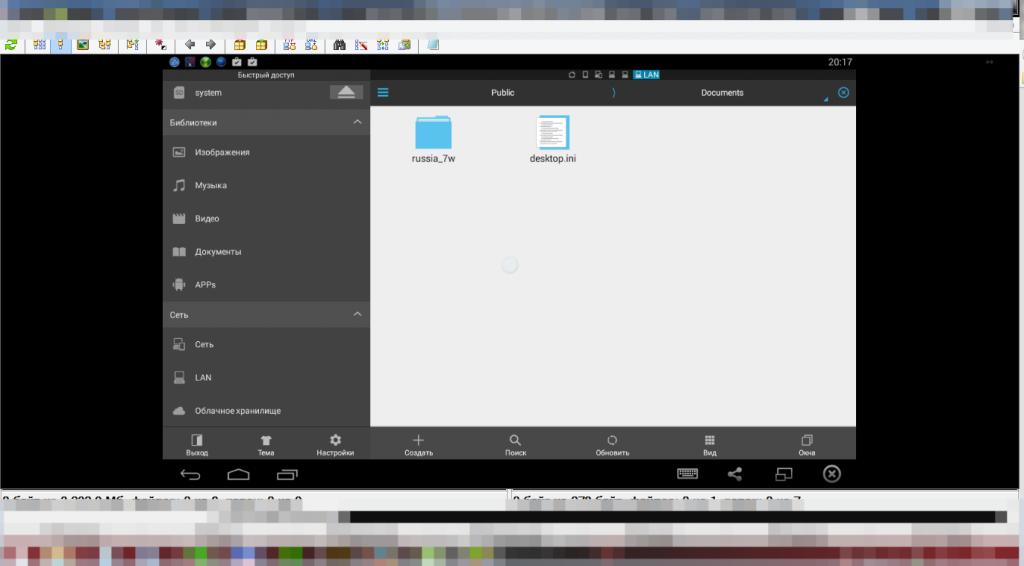This screenshot has height=566, width=1024.
Task: Select the Public path tab
Action: click(x=502, y=93)
